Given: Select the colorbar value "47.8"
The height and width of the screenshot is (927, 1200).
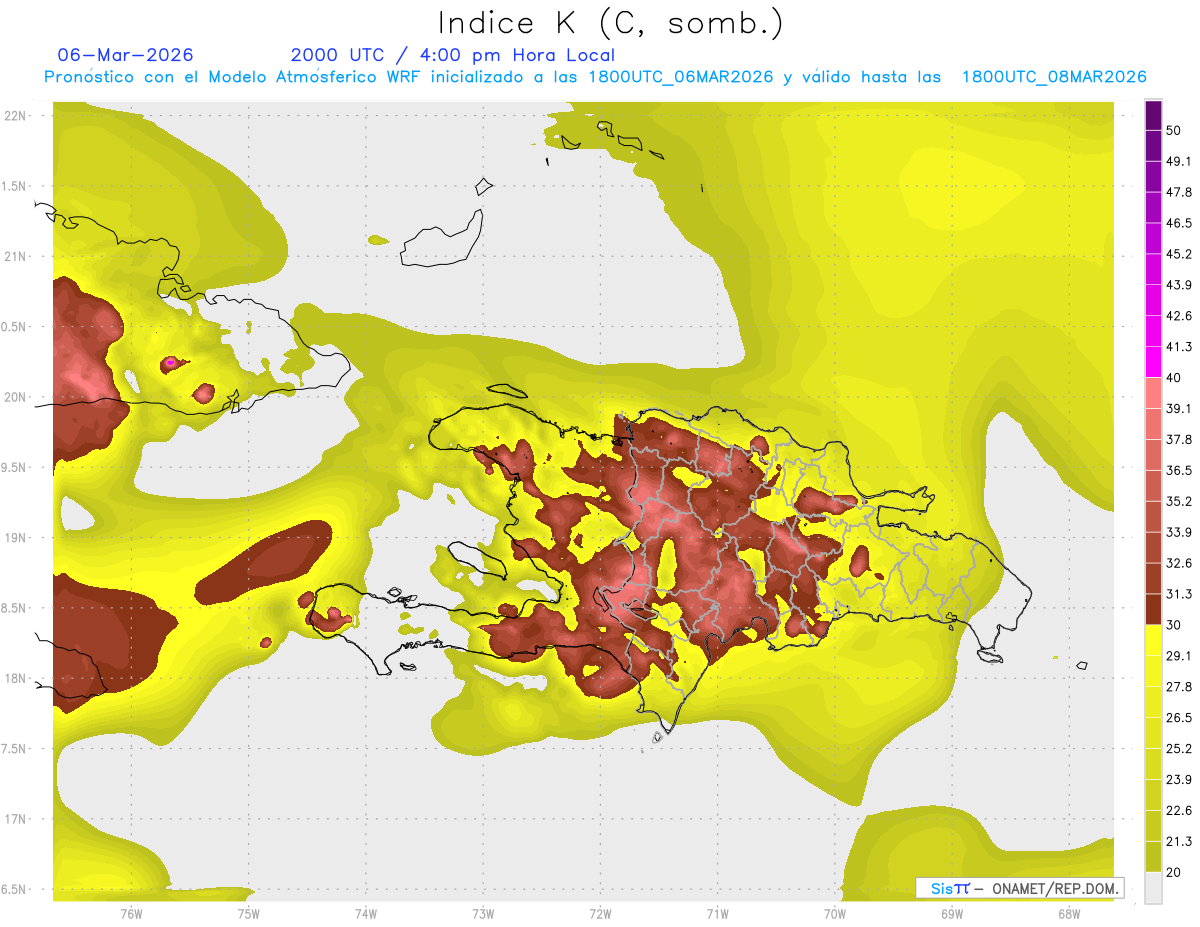Looking at the screenshot, I should point(1179,192).
